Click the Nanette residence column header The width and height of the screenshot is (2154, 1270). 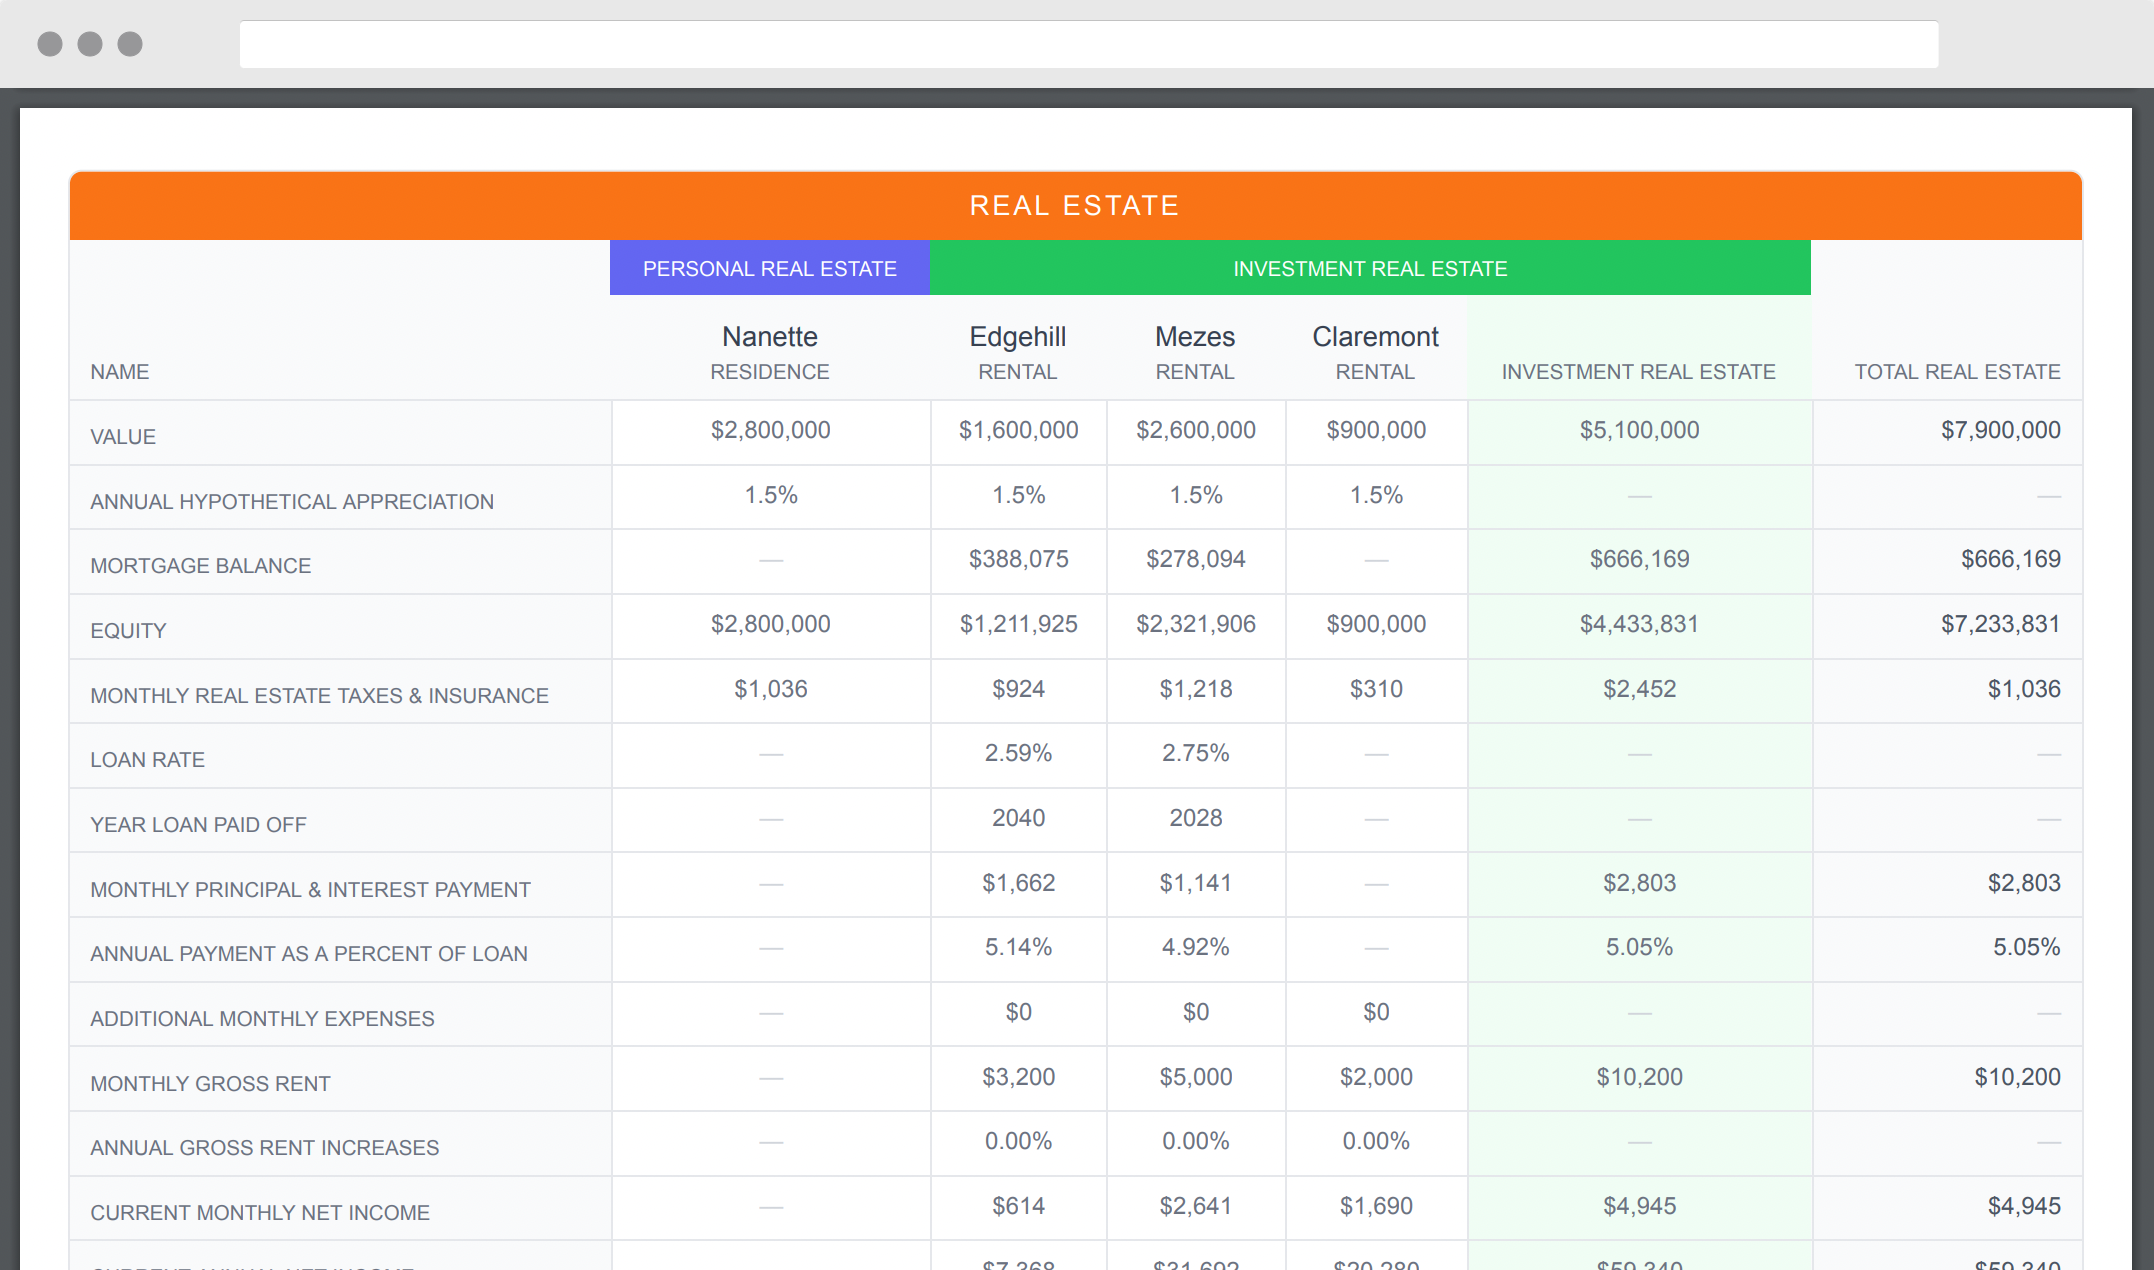(x=769, y=352)
